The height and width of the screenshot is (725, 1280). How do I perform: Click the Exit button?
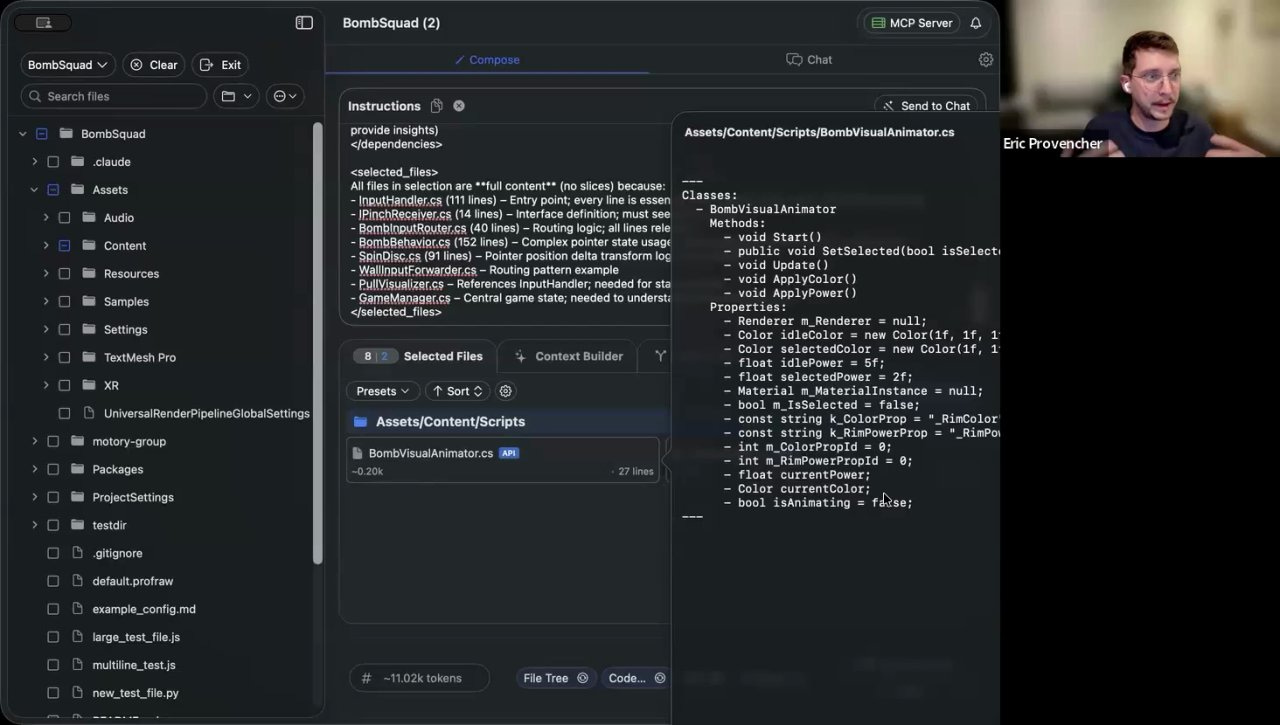pos(220,65)
